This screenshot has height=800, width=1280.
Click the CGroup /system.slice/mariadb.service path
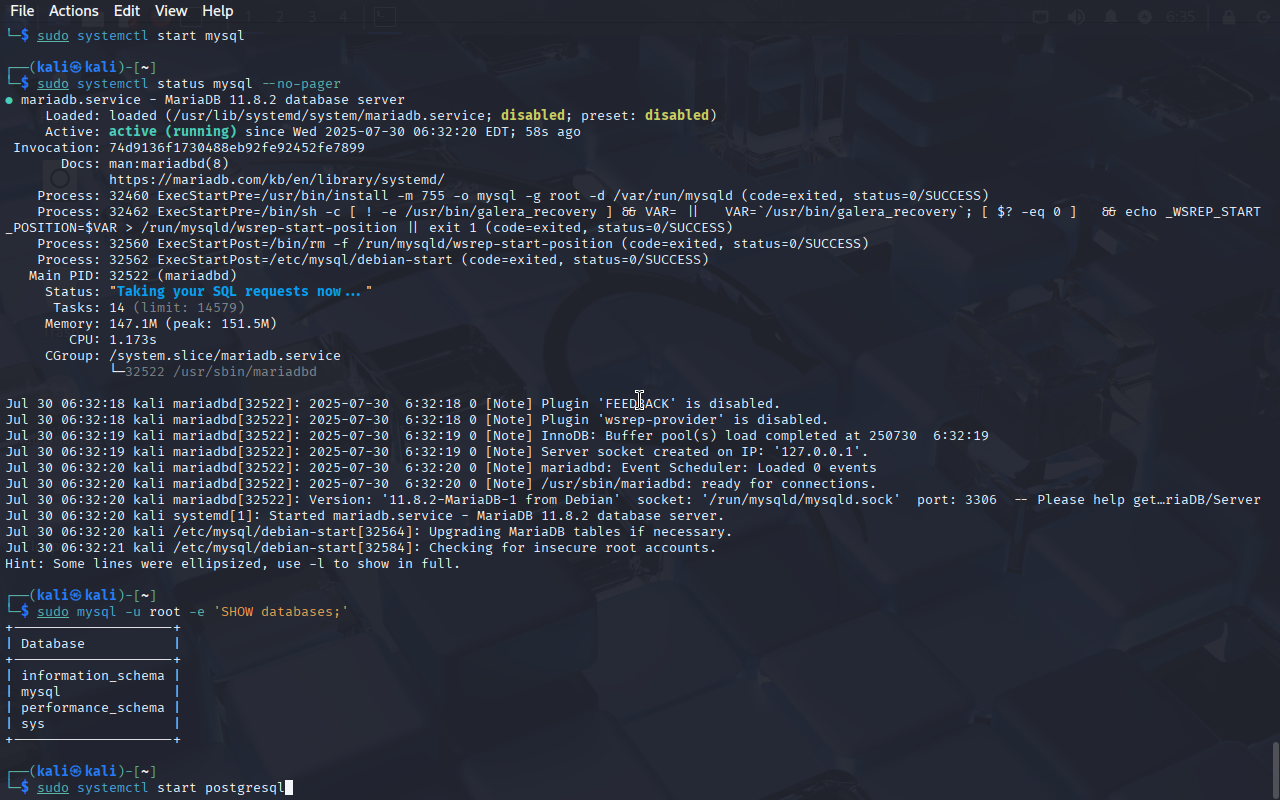pyautogui.click(x=225, y=356)
